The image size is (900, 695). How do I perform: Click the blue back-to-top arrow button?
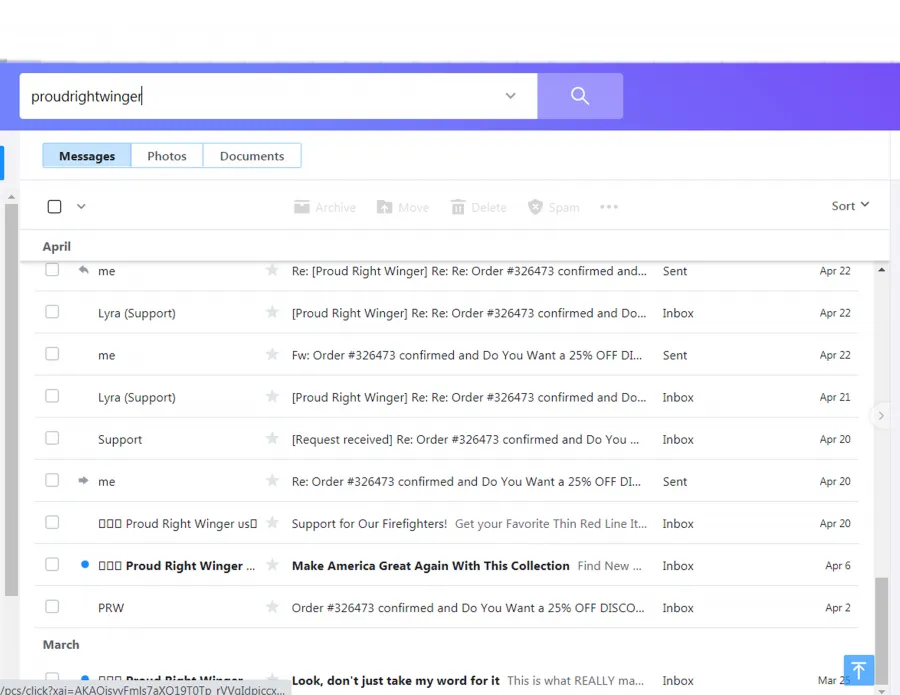[x=859, y=670]
